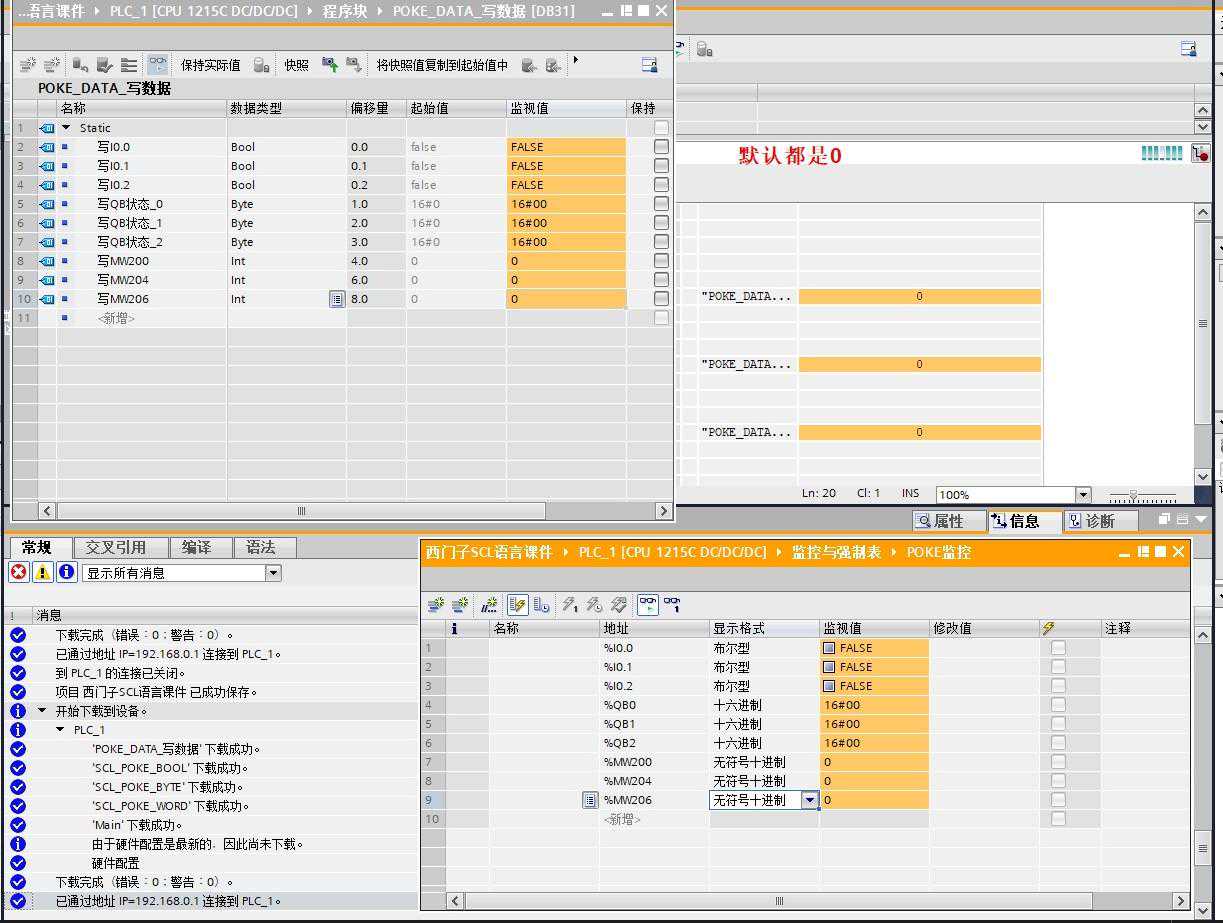Tick the 保持 checkbox for 写I0.0 row
Image resolution: width=1223 pixels, height=923 pixels.
coord(661,147)
